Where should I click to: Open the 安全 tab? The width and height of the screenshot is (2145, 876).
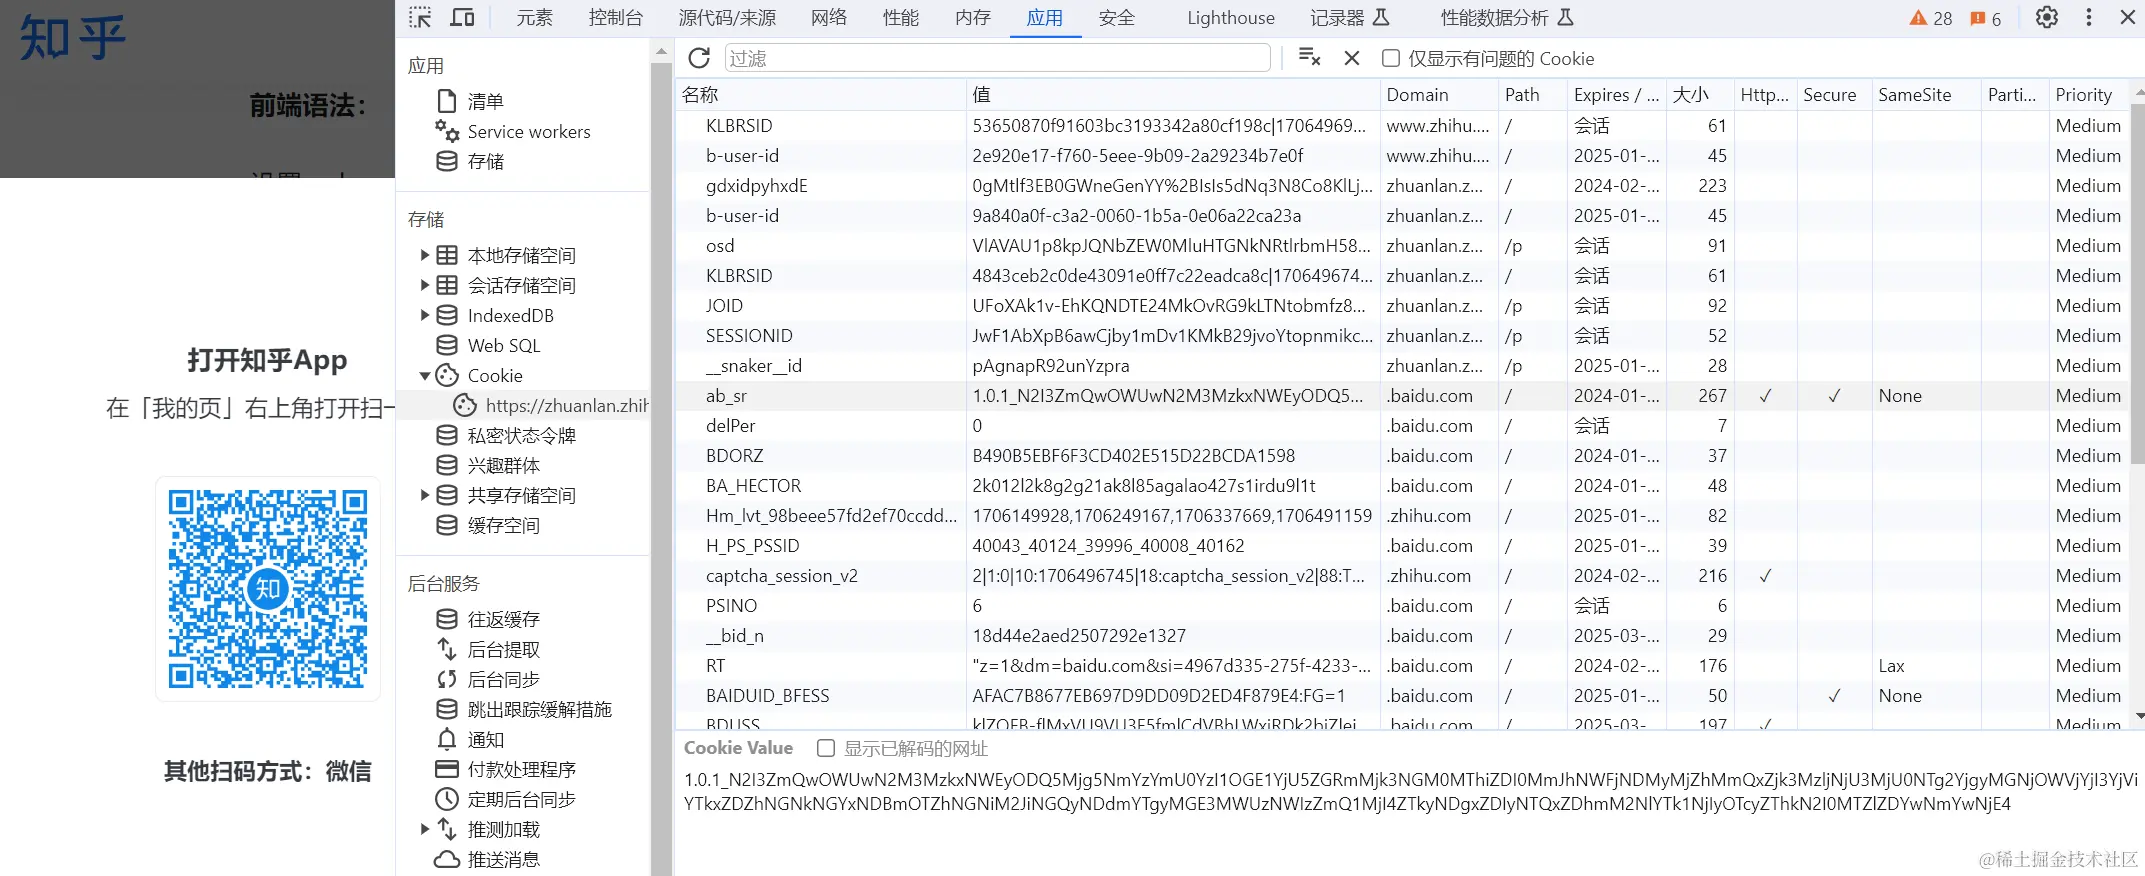pos(1117,18)
